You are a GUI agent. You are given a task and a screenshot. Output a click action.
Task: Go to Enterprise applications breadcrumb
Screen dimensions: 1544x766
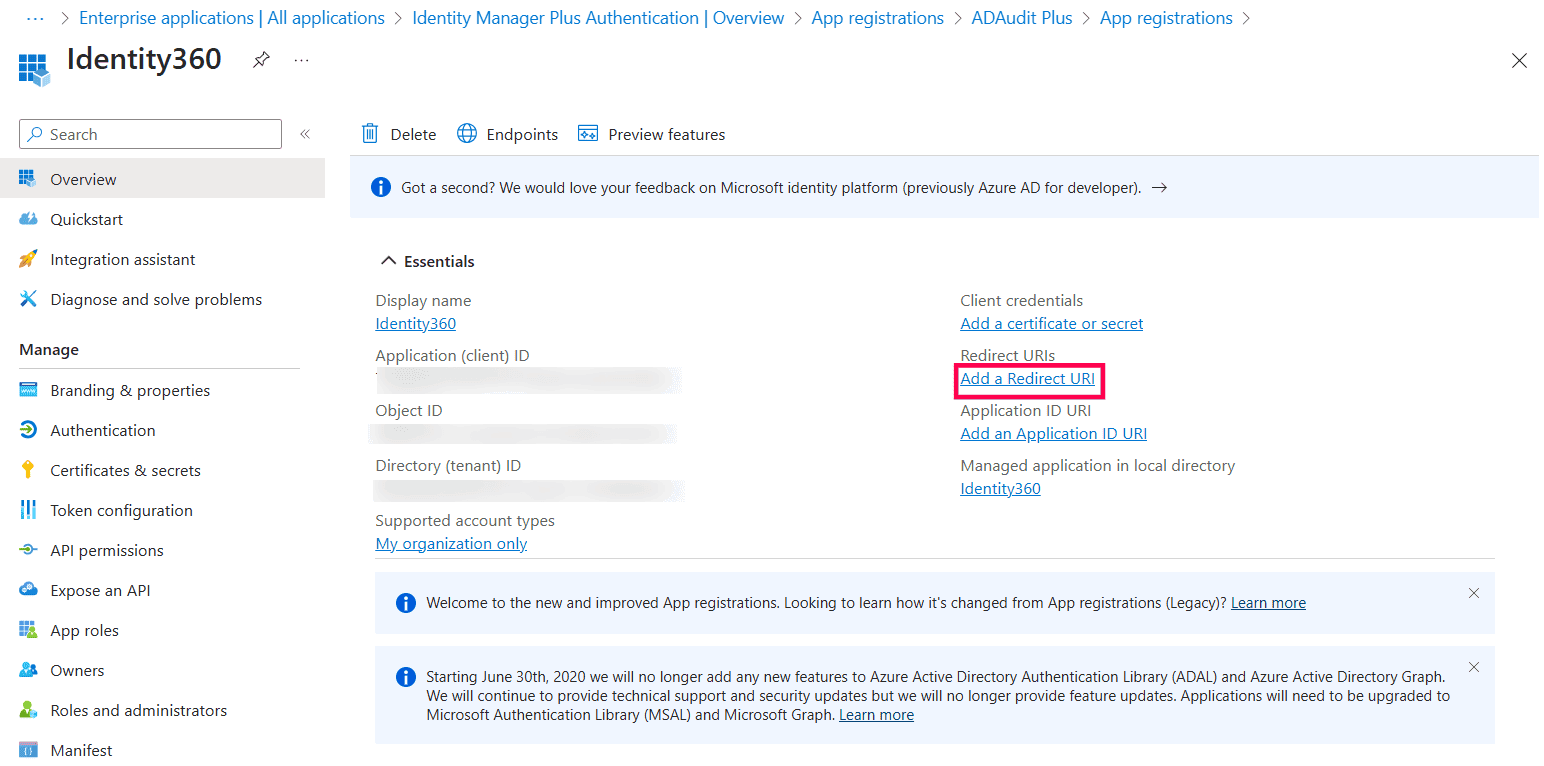[x=232, y=18]
